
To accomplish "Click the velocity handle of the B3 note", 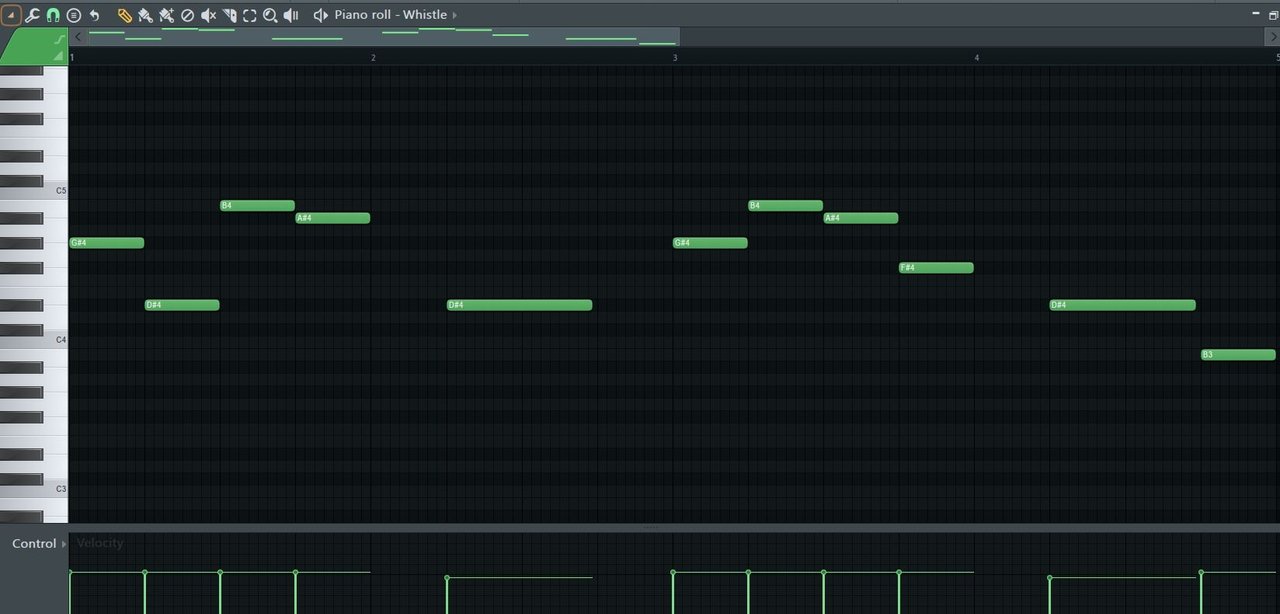I will [1201, 573].
